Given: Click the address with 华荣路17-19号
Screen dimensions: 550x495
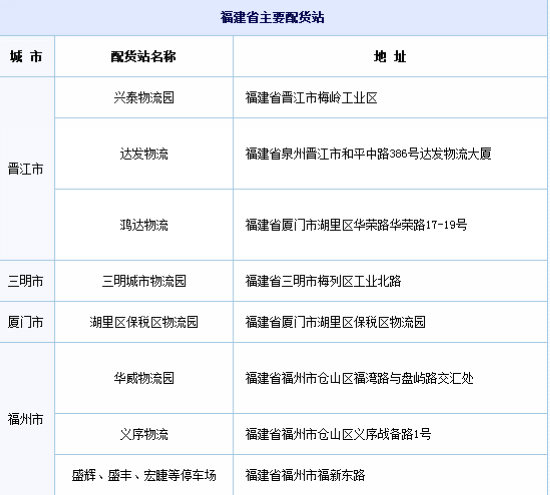Looking at the screenshot, I should (x=356, y=225).
